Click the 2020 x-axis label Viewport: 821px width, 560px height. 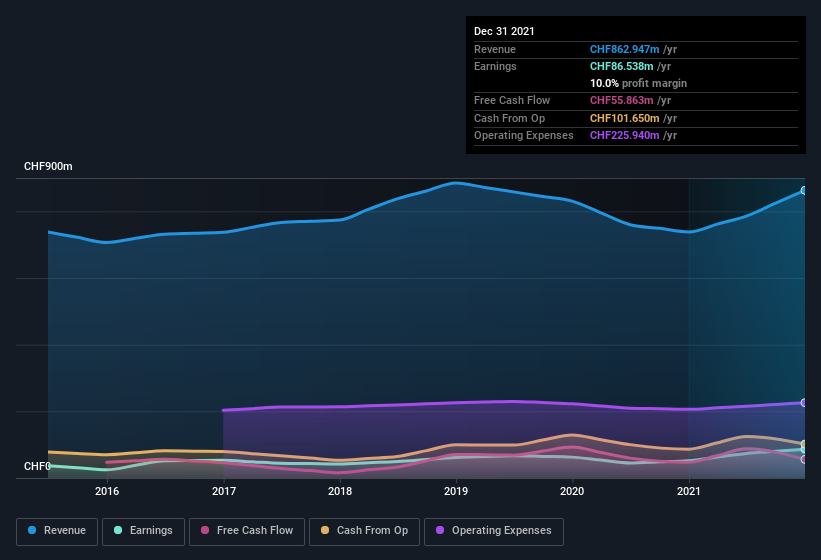(572, 491)
